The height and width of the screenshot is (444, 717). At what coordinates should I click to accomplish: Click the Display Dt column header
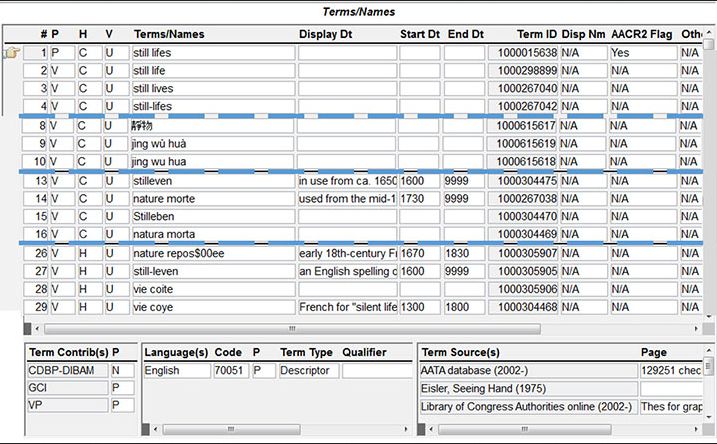[326, 34]
